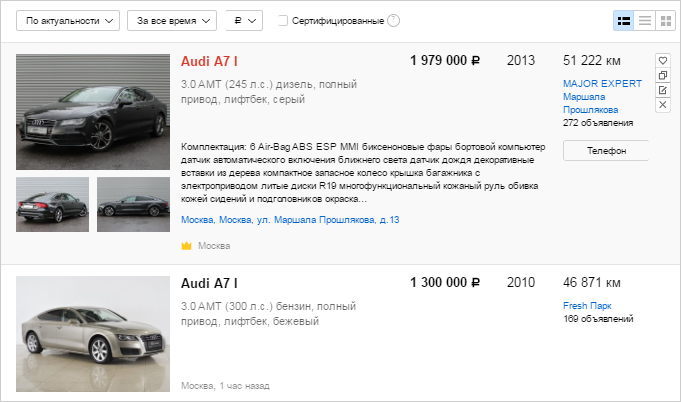Enable the Сертифицированные checkbox
This screenshot has width=681, height=402.
[283, 21]
